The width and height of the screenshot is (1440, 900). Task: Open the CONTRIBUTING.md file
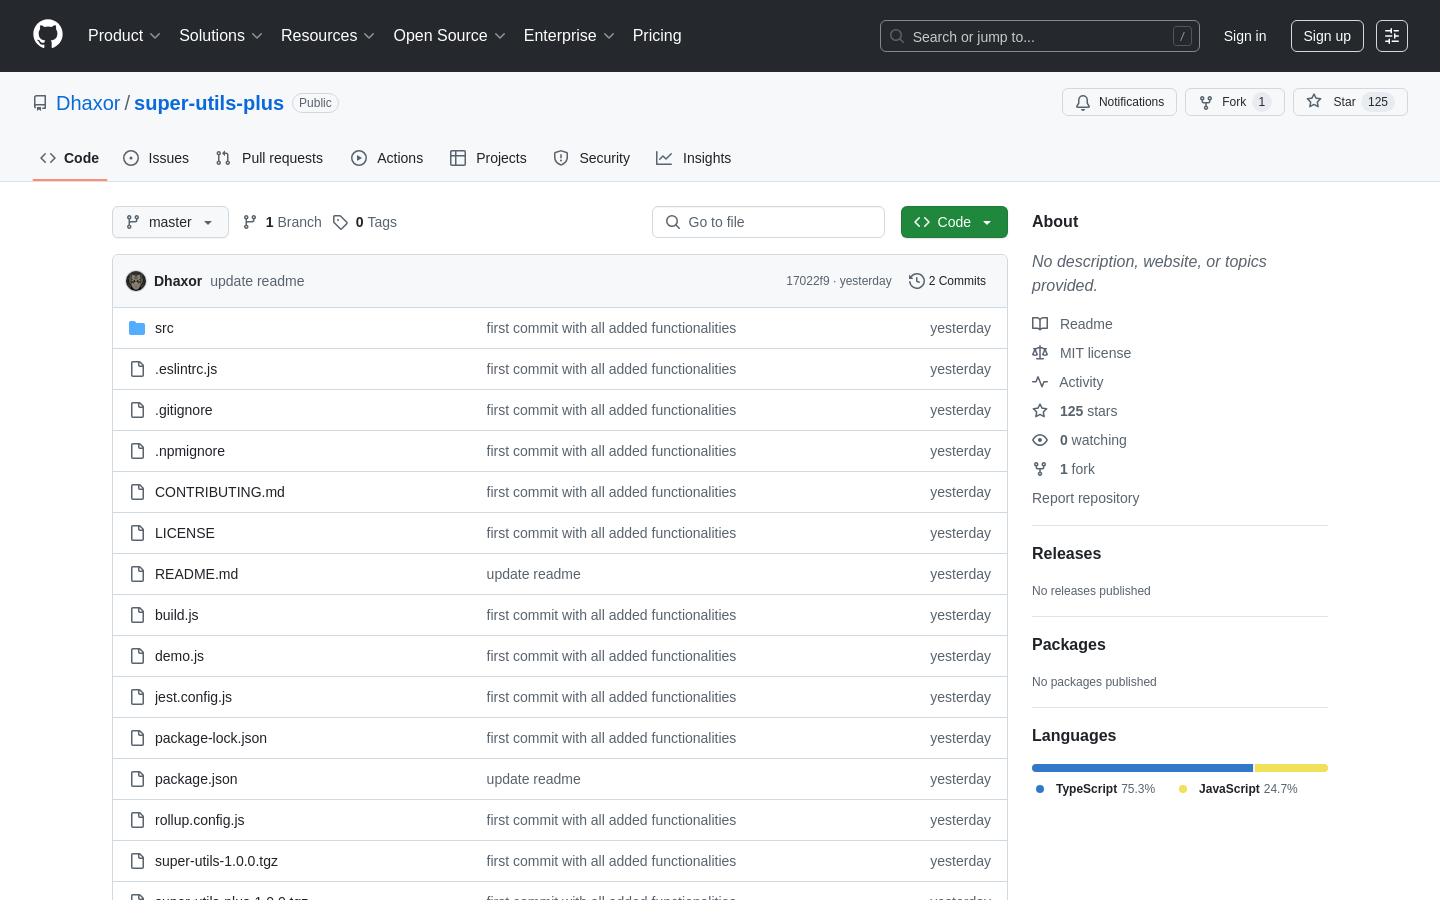tap(220, 492)
